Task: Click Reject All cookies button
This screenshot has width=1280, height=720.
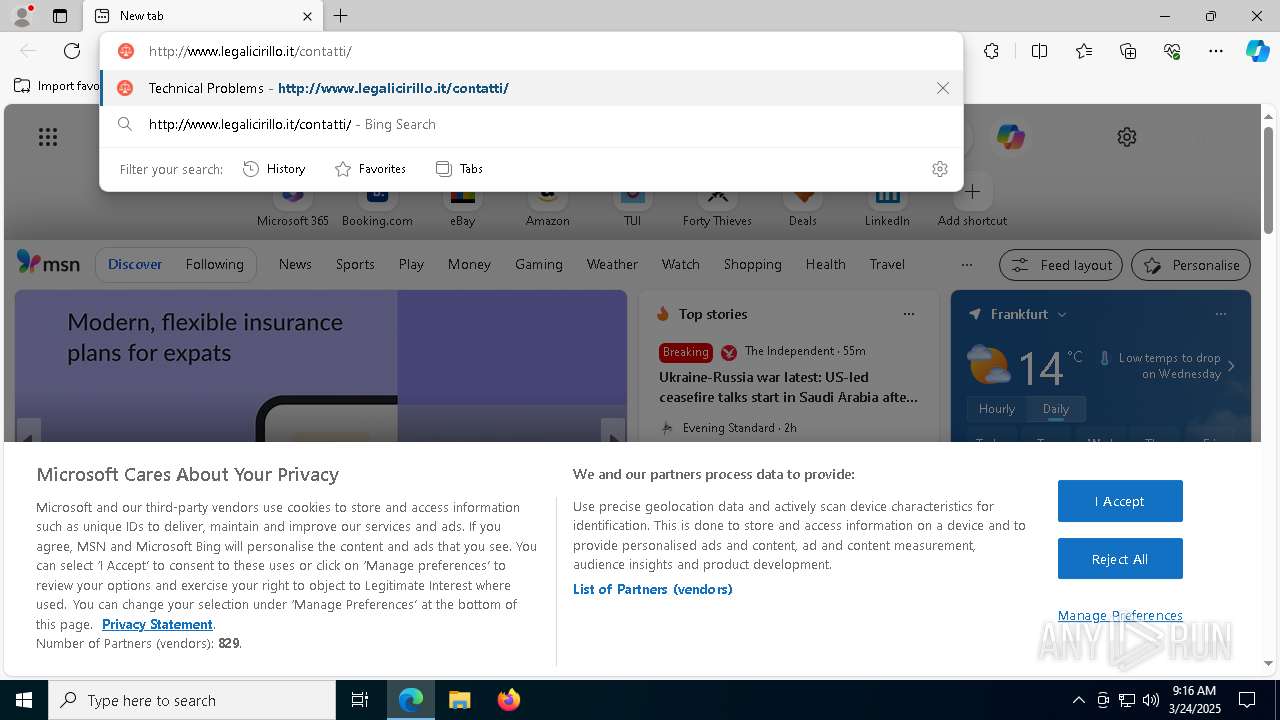Action: (x=1120, y=559)
